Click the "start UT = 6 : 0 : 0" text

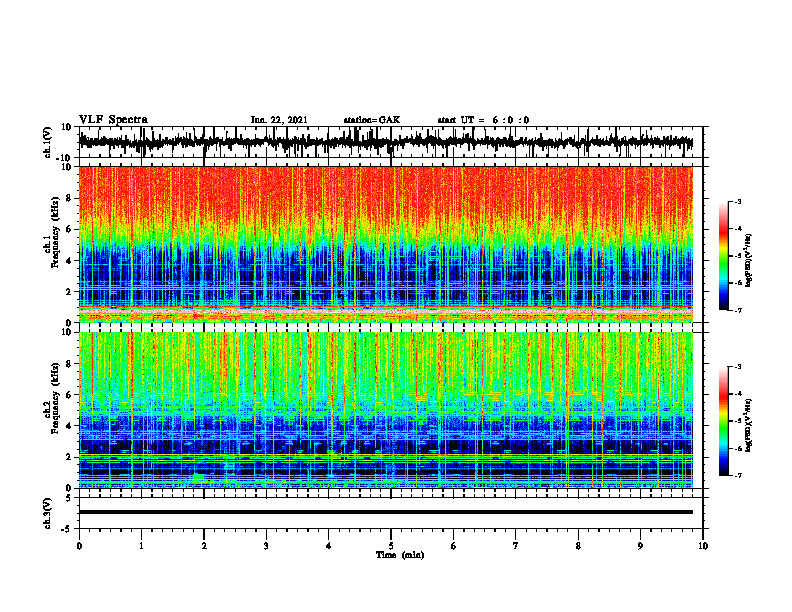tap(483, 120)
